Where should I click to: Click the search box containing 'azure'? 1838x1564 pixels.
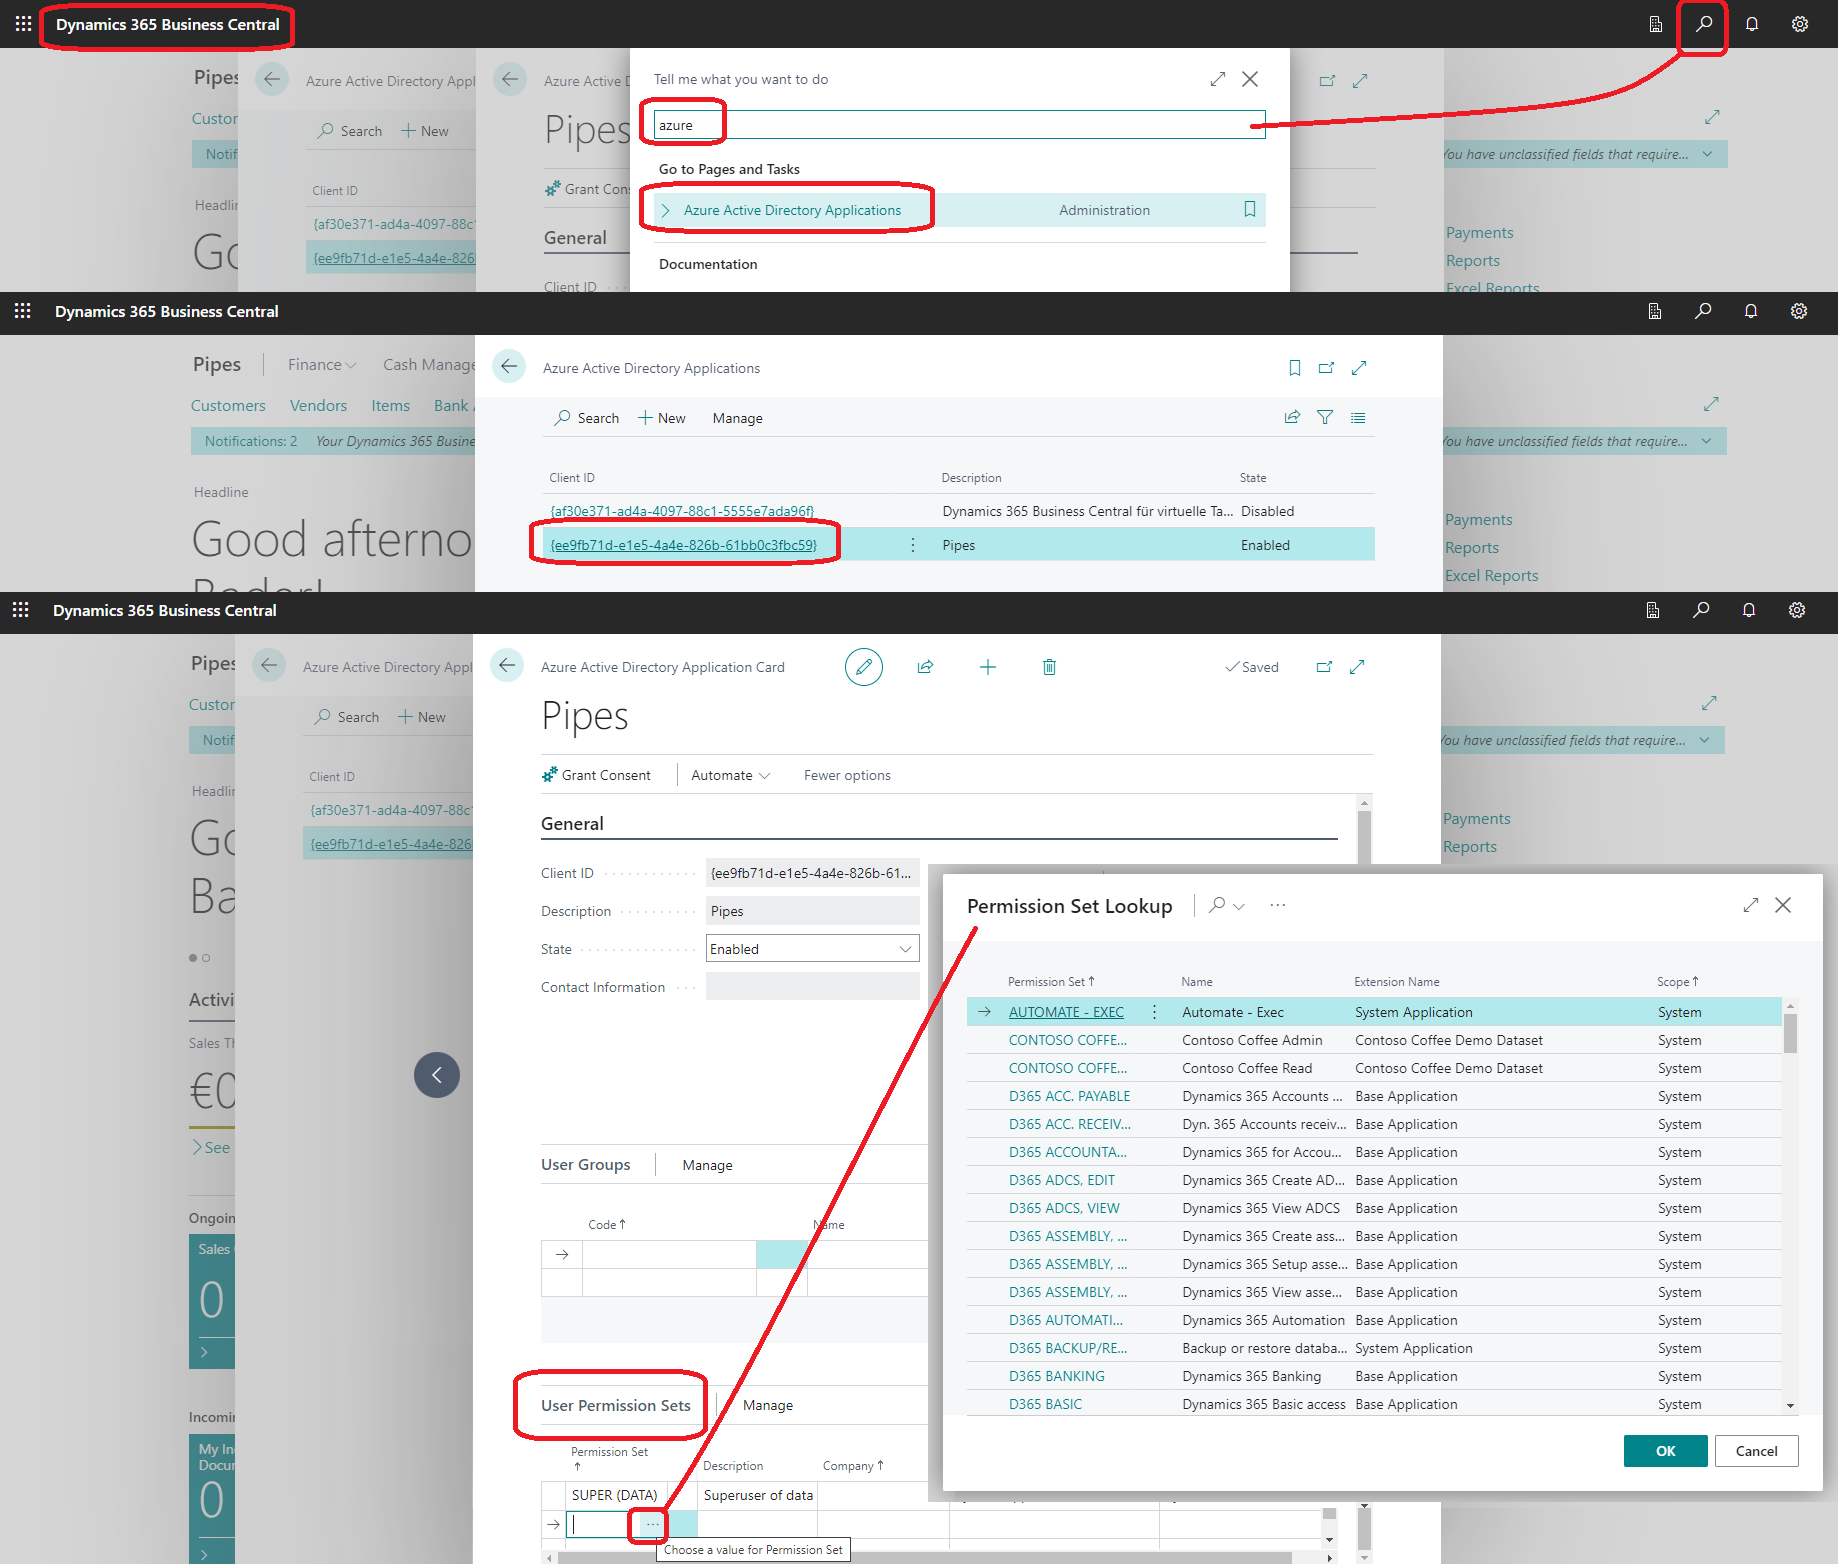click(x=958, y=125)
